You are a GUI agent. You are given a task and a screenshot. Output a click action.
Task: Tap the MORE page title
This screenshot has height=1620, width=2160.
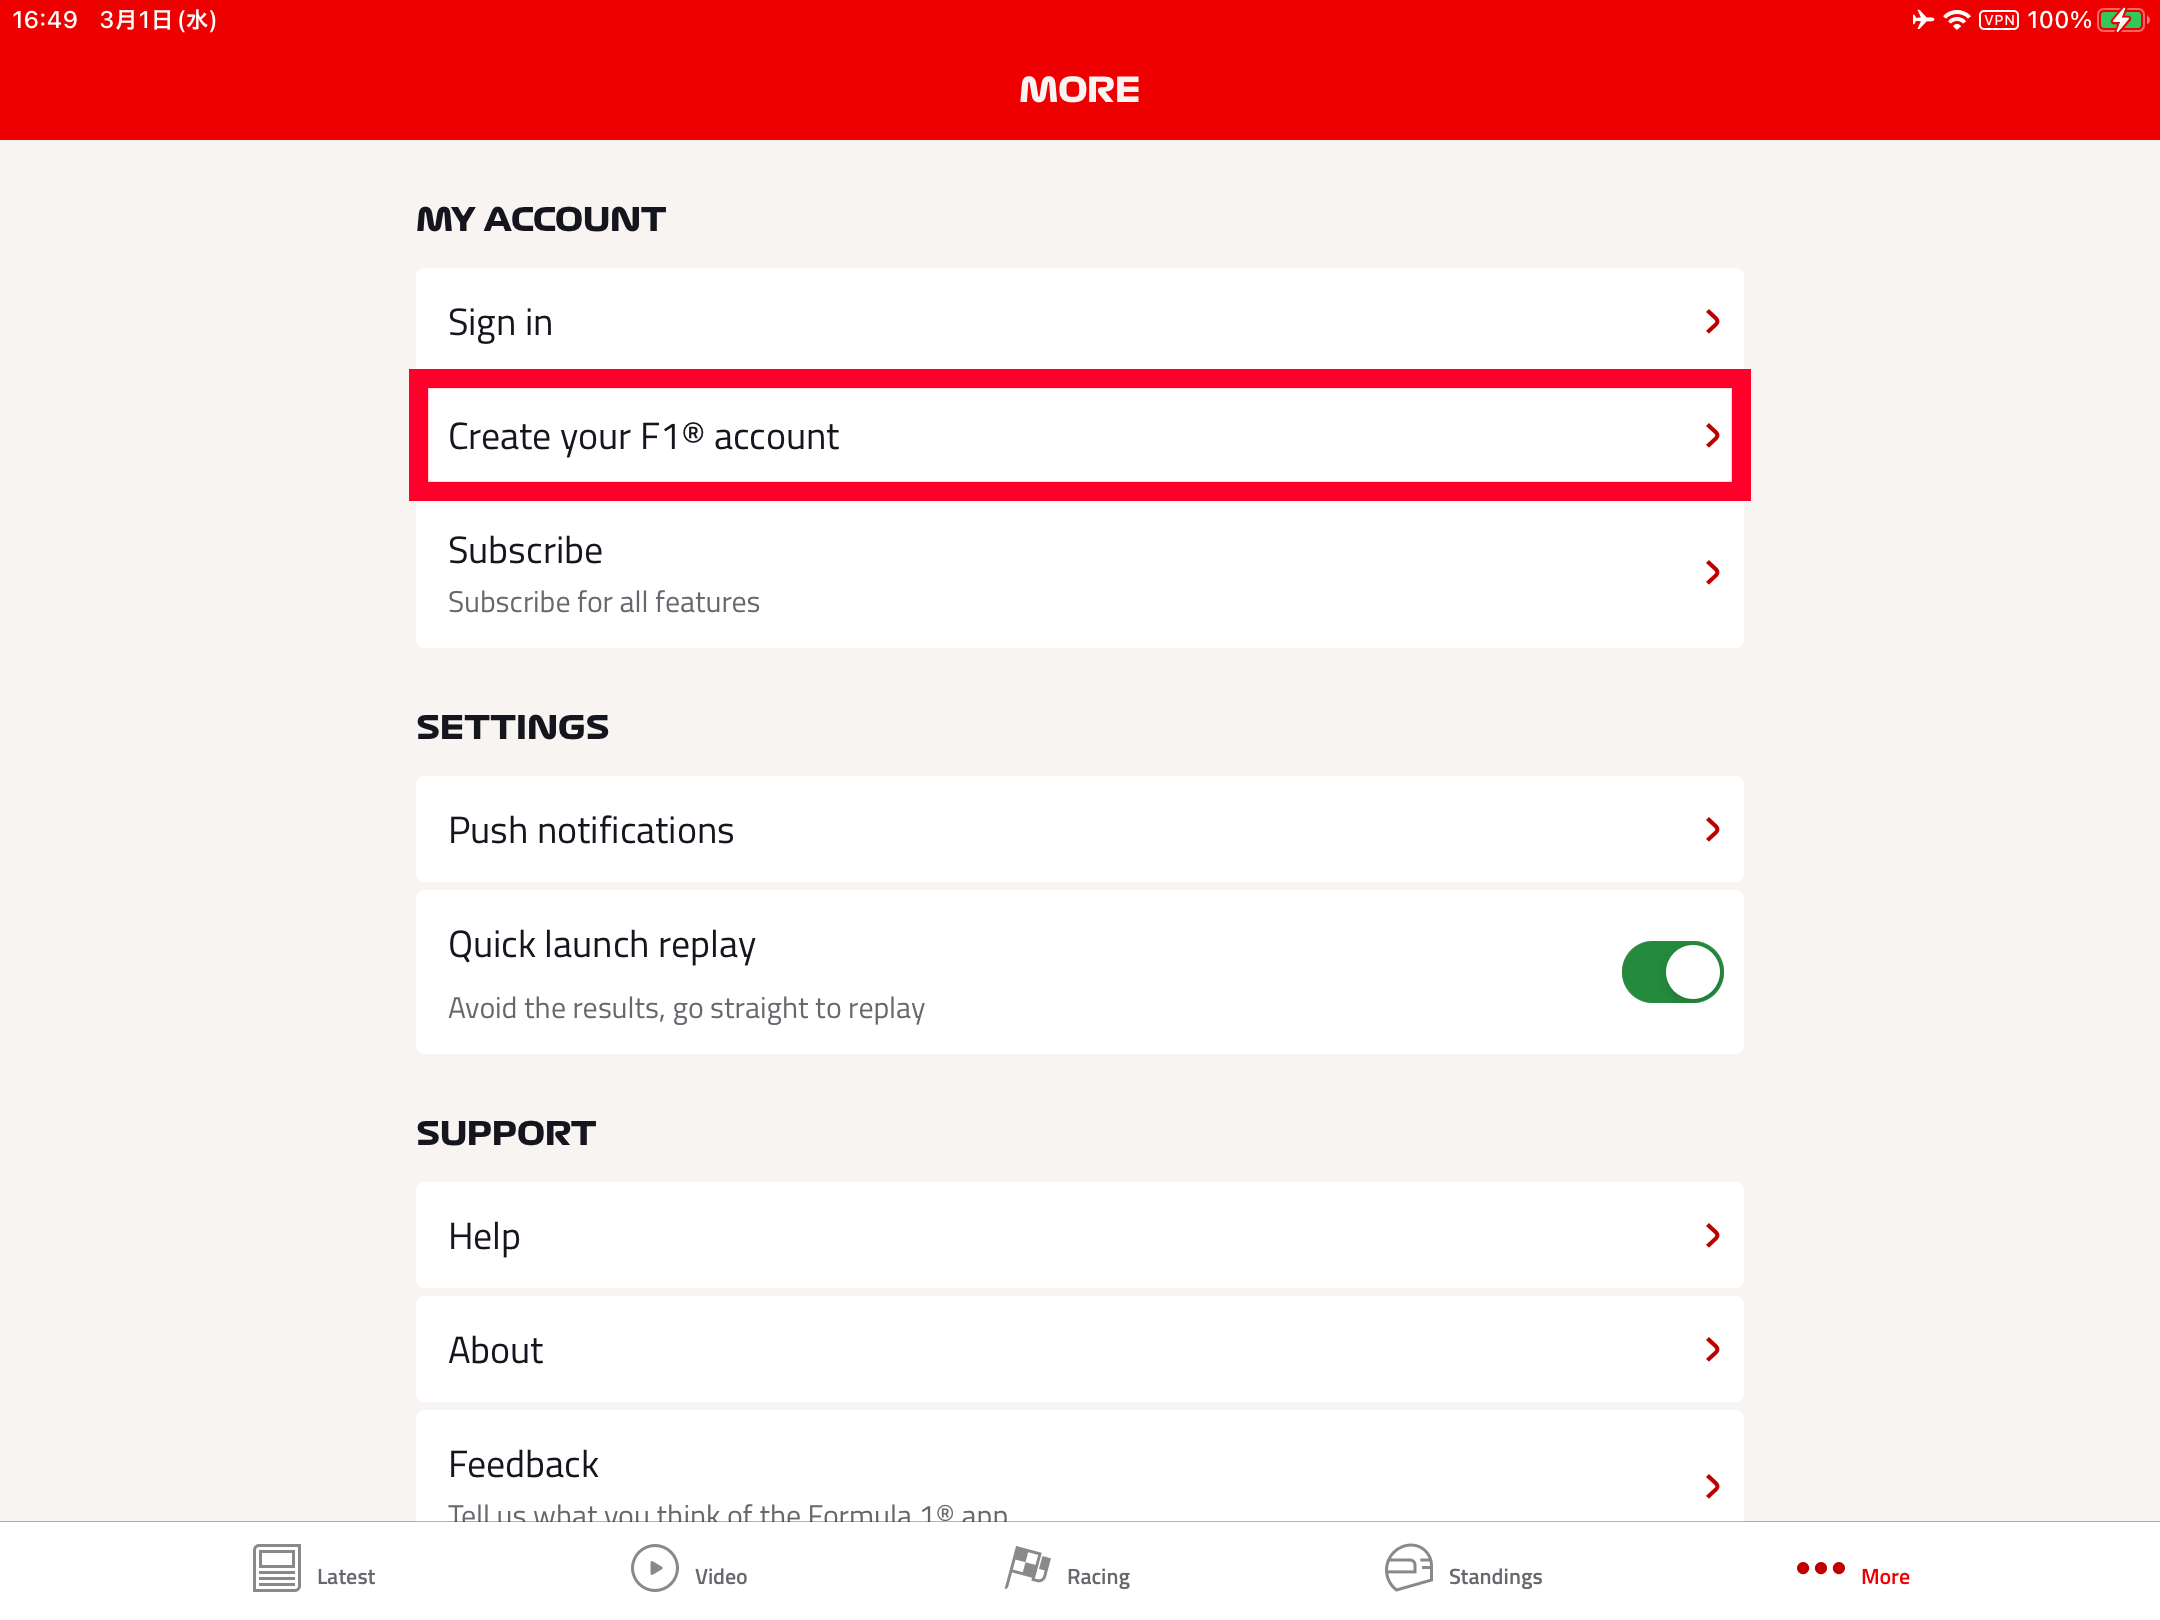click(1080, 89)
